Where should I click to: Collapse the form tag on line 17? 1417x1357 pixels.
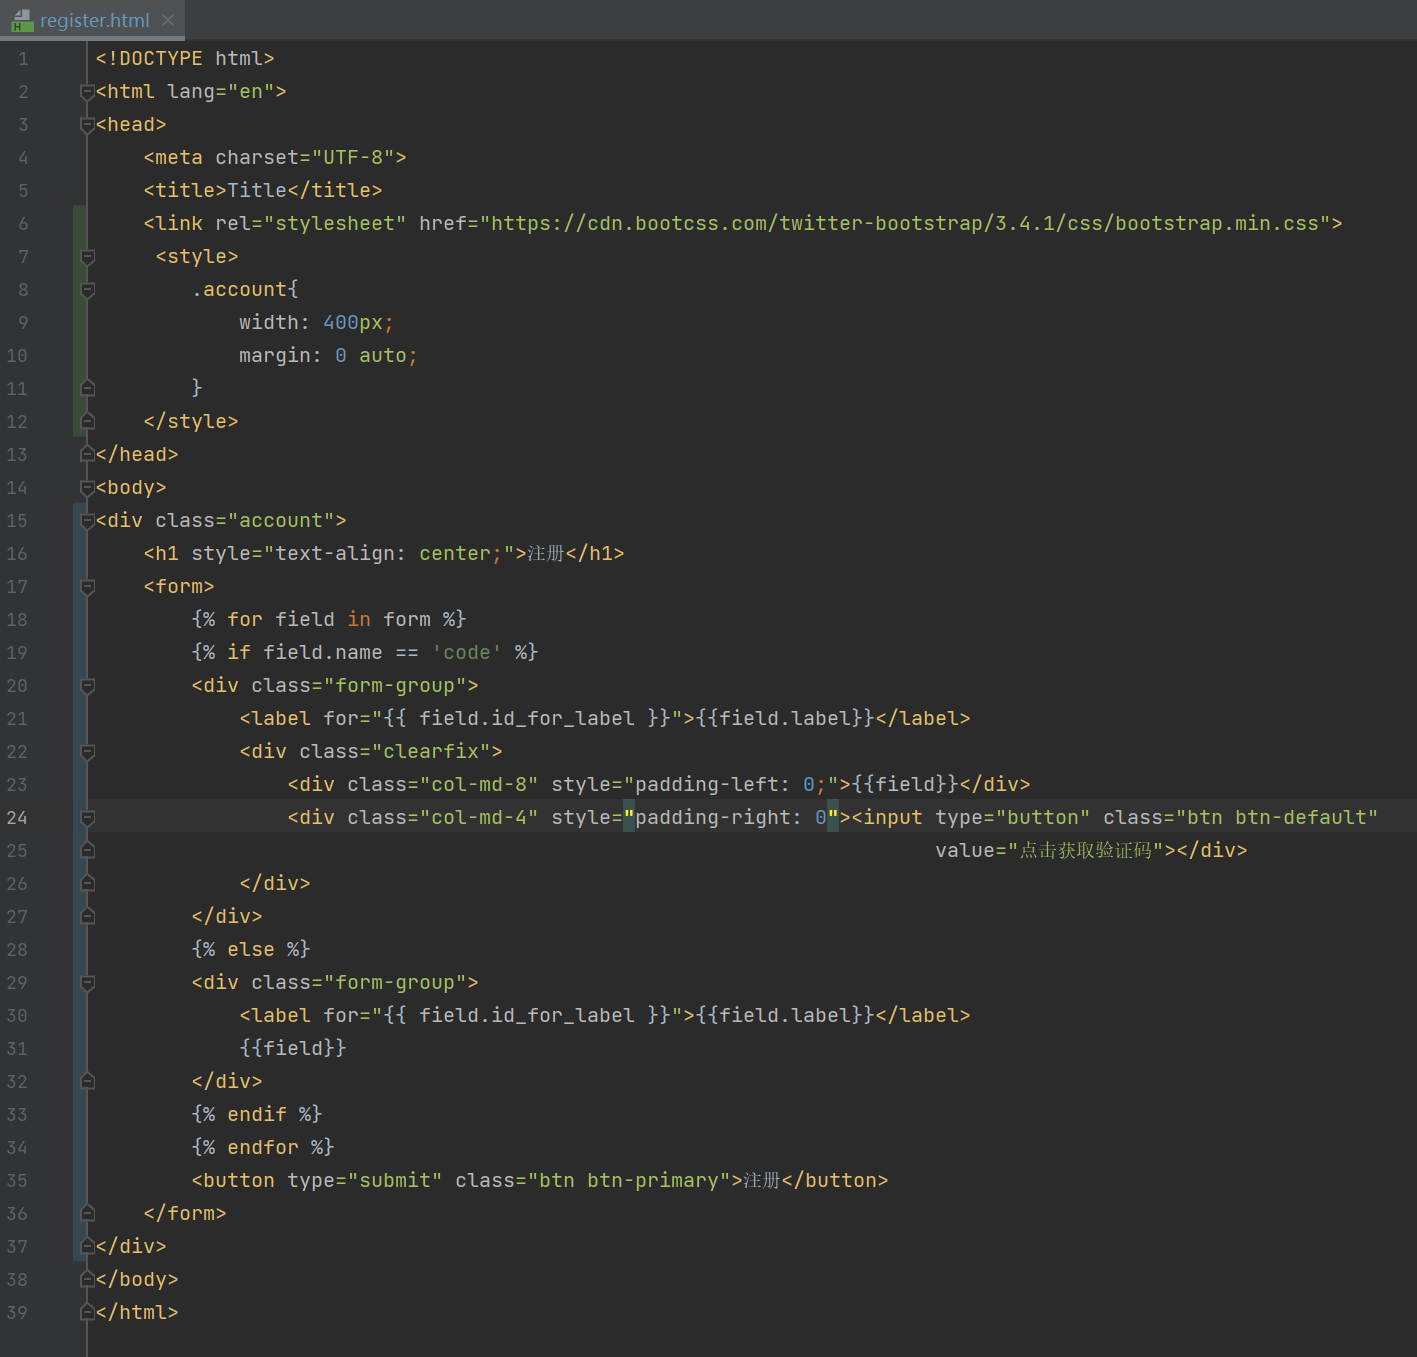[88, 587]
